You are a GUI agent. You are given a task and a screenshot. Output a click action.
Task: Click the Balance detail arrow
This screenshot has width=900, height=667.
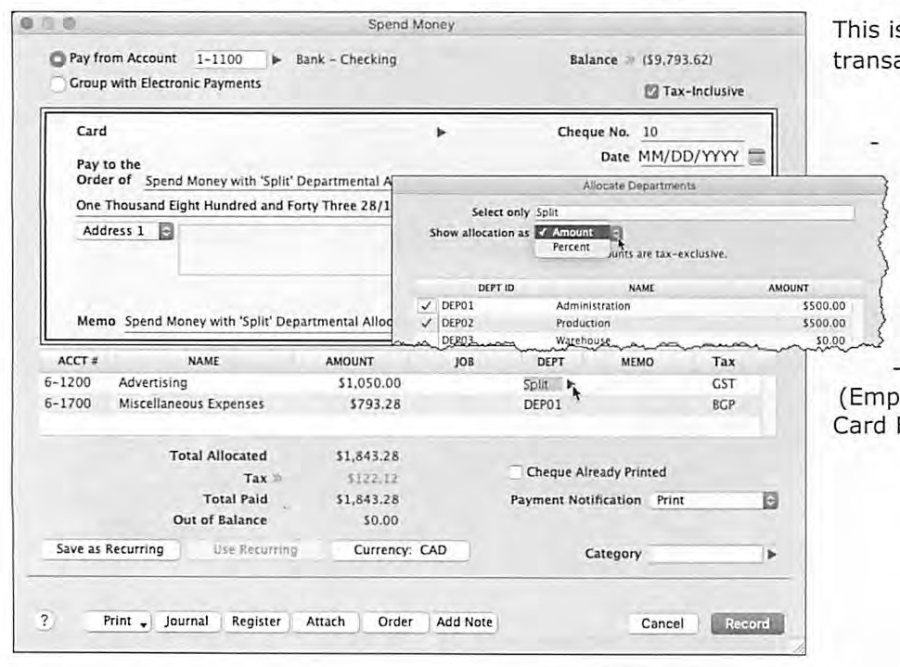point(630,60)
